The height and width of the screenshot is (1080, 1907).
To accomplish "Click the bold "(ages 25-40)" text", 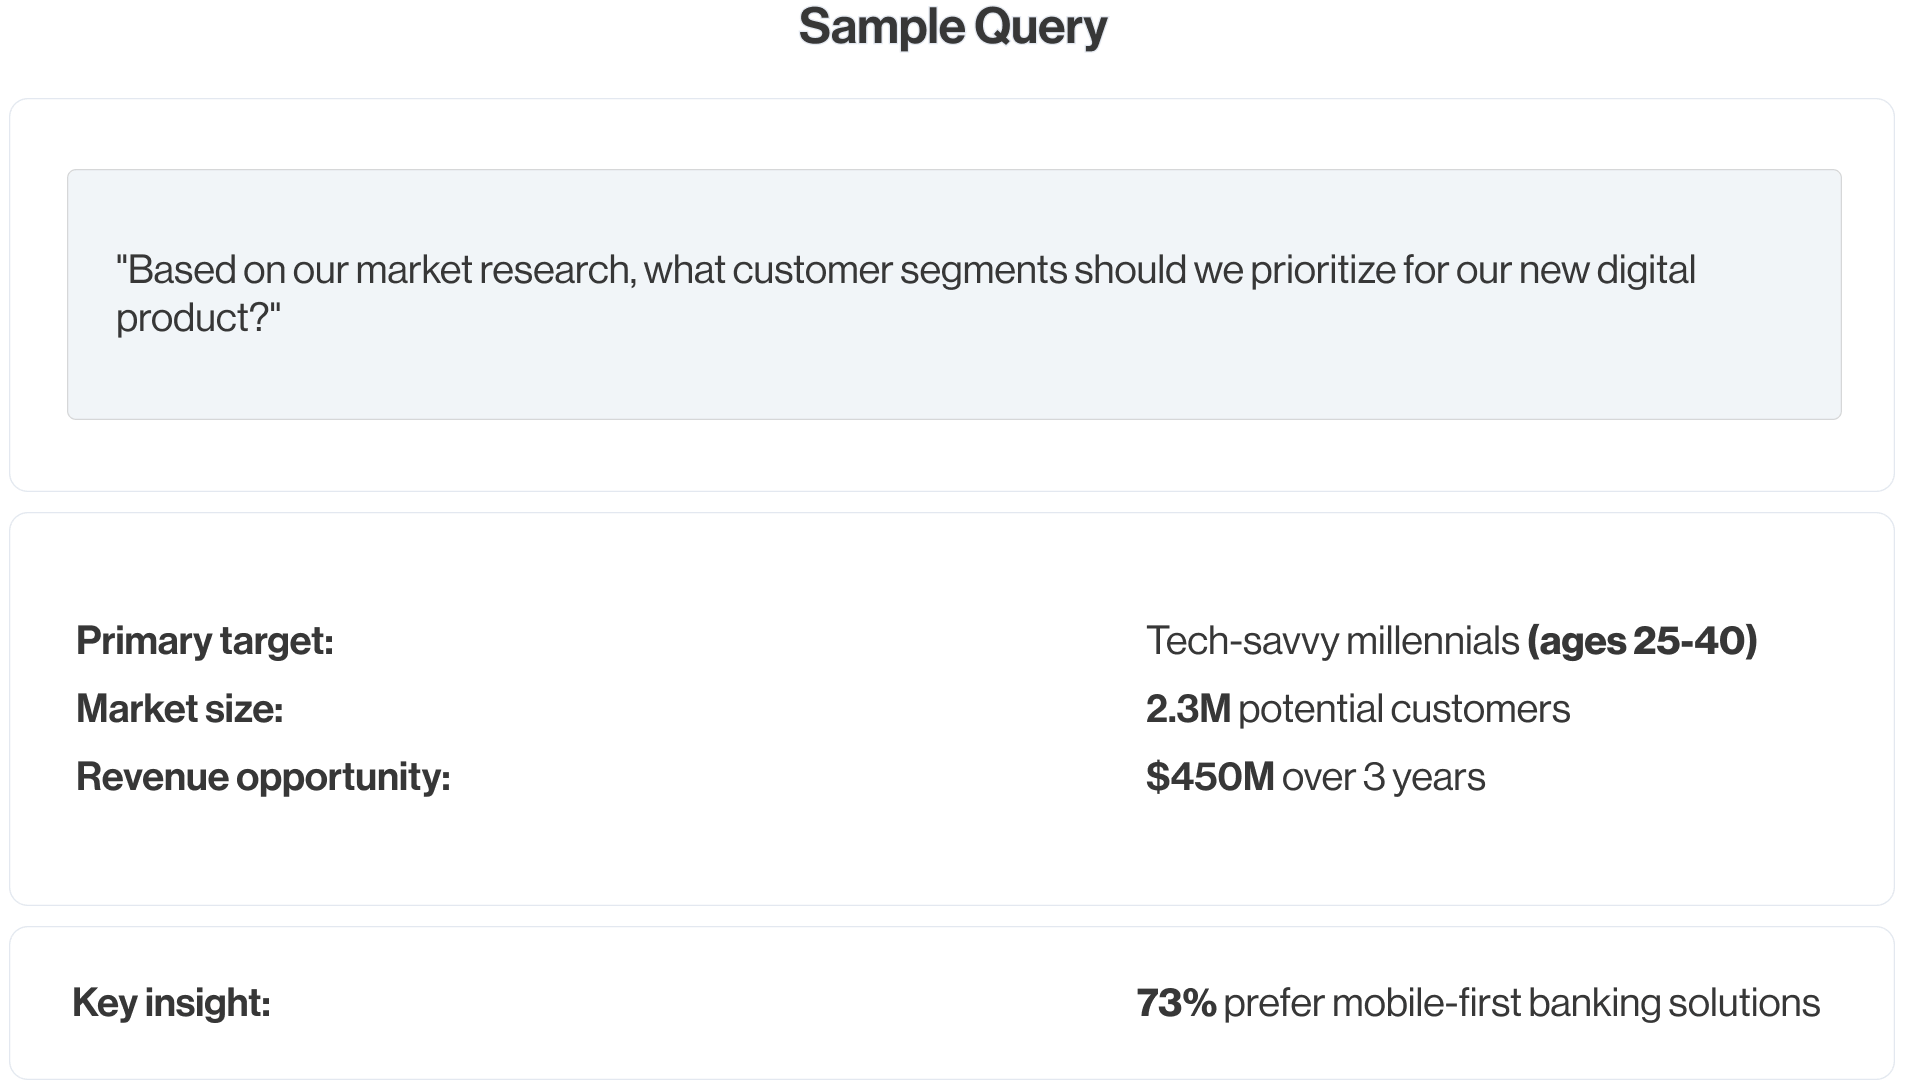I will [x=1642, y=641].
